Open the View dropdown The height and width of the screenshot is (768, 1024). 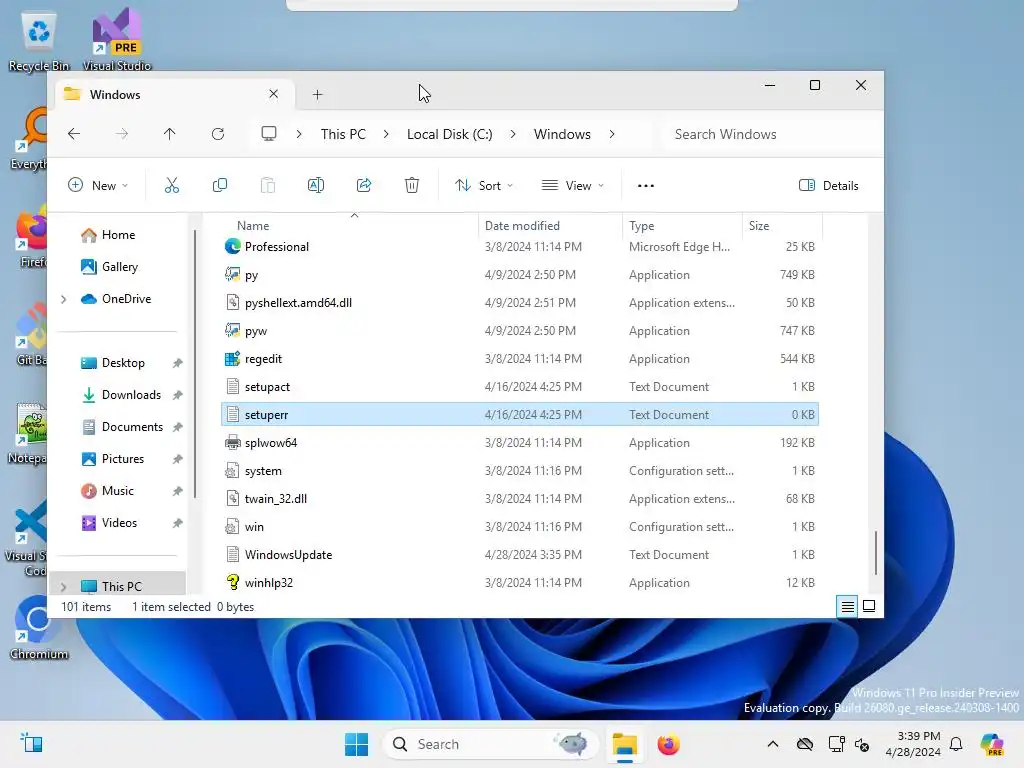coord(573,185)
